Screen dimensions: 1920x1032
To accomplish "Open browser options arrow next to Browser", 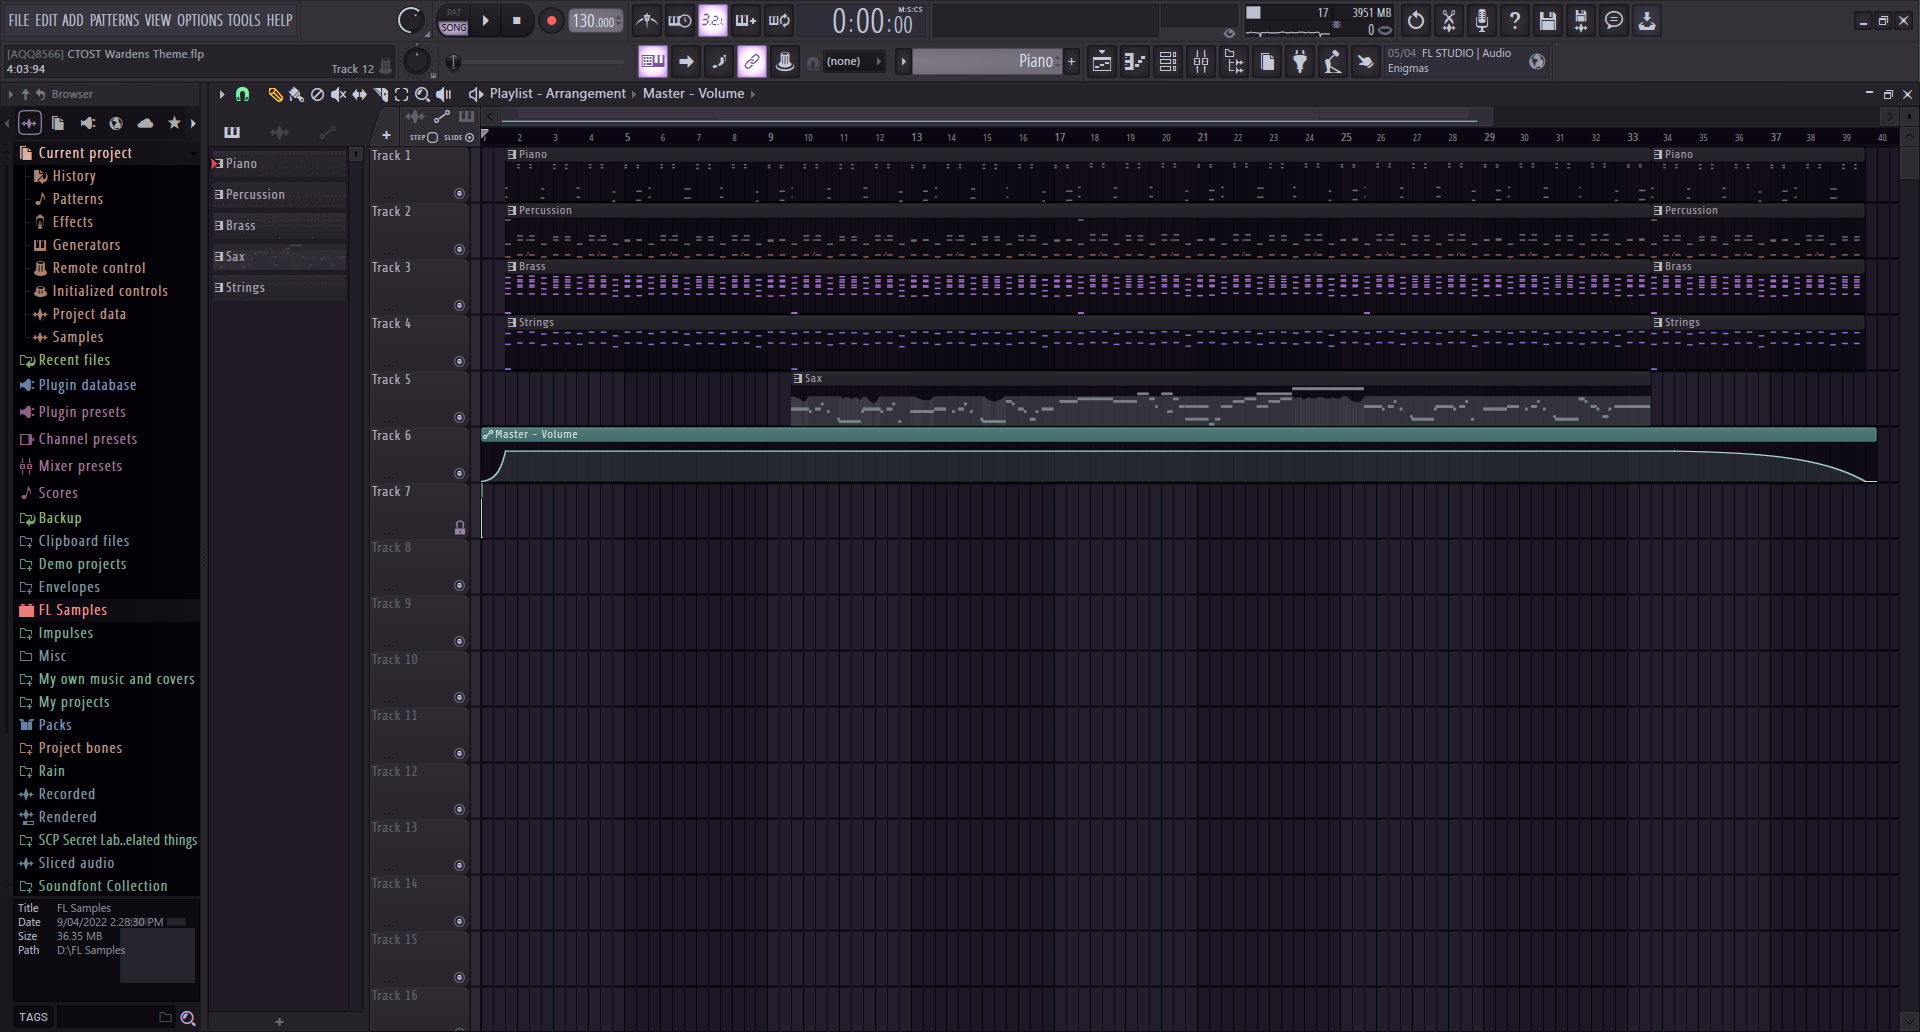I will pos(11,94).
